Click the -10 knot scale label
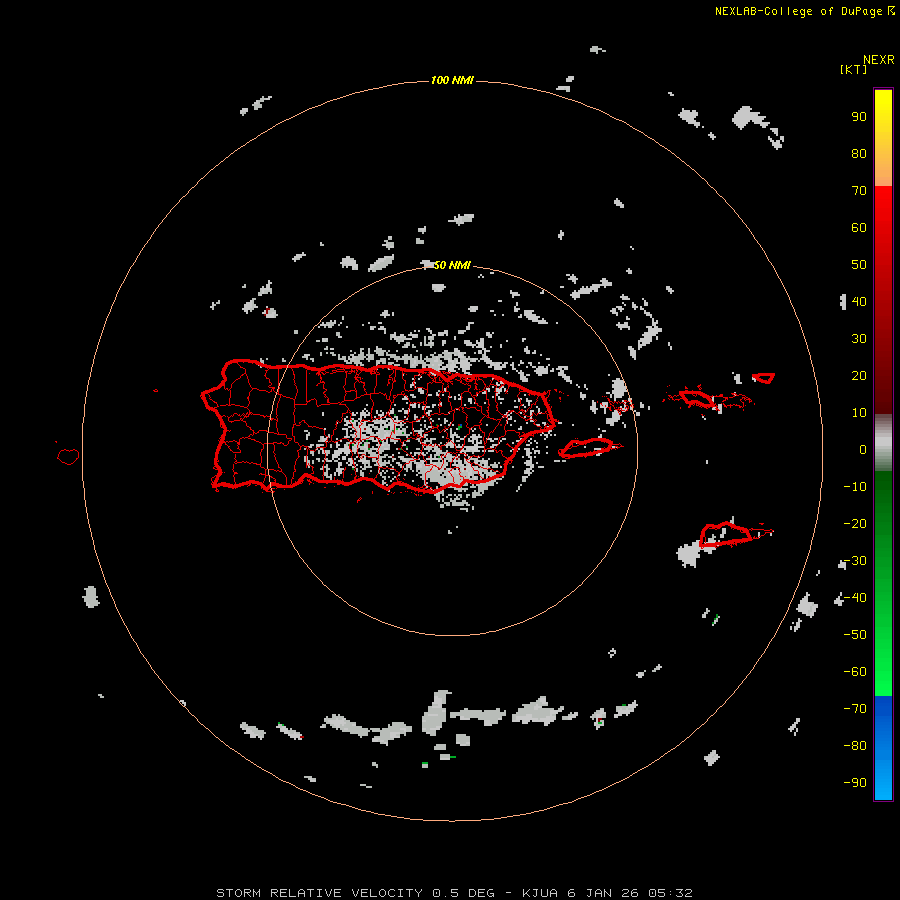 point(855,487)
